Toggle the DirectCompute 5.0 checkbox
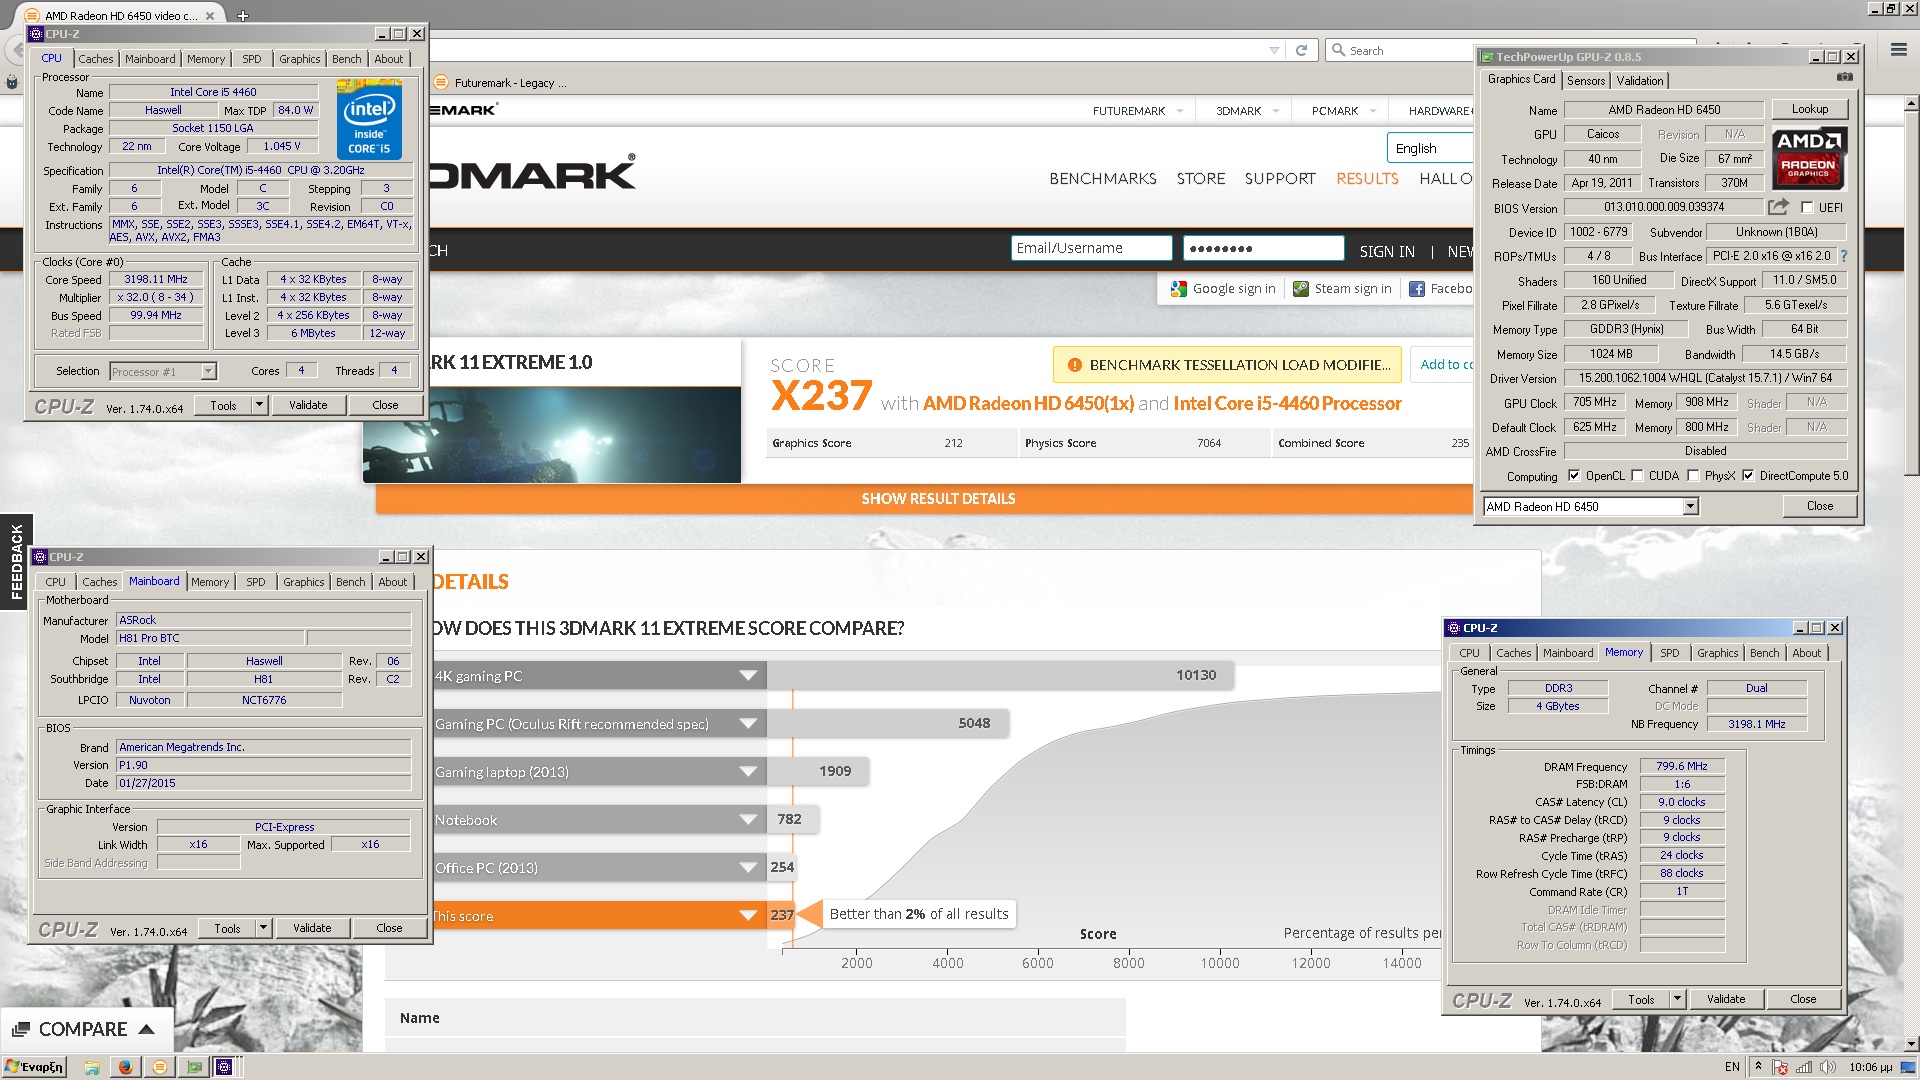 1748,476
